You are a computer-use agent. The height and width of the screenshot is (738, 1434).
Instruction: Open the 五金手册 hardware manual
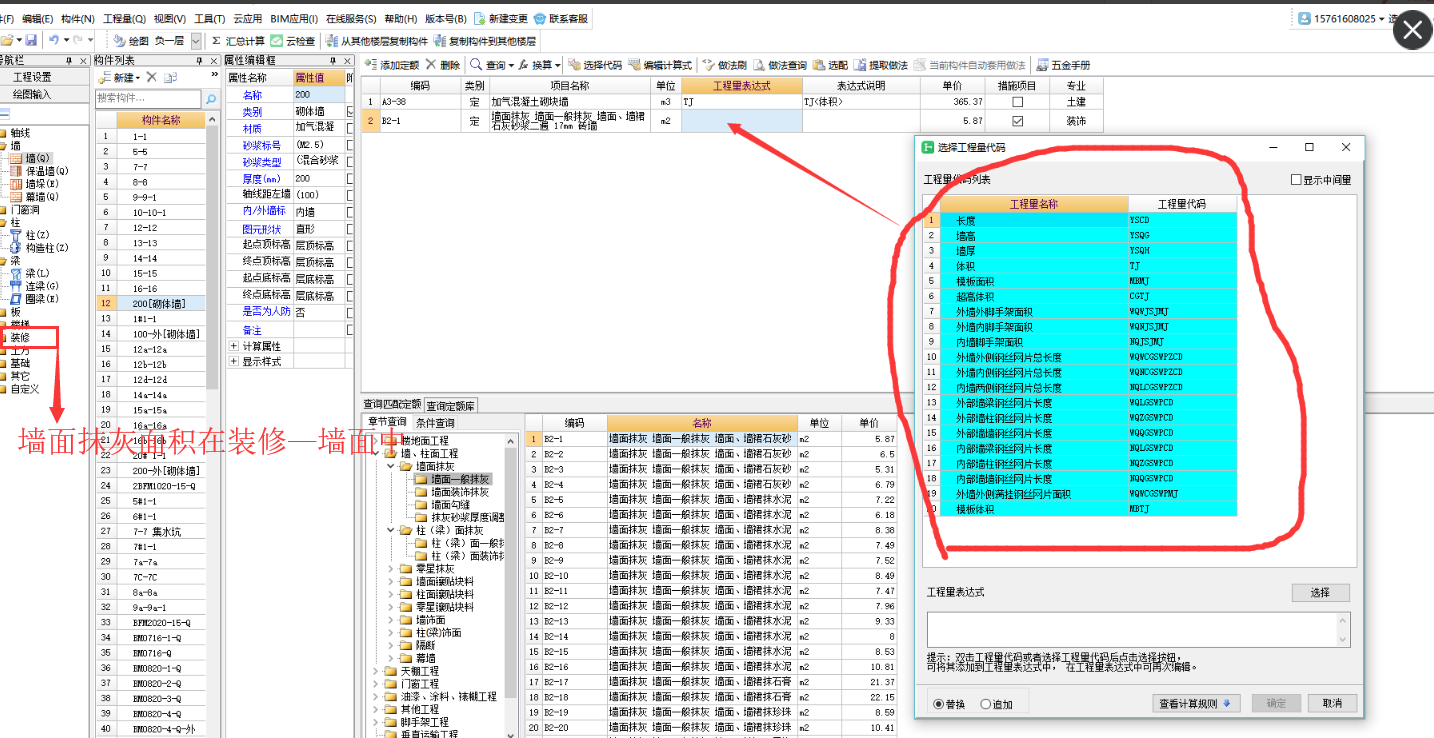(1063, 65)
